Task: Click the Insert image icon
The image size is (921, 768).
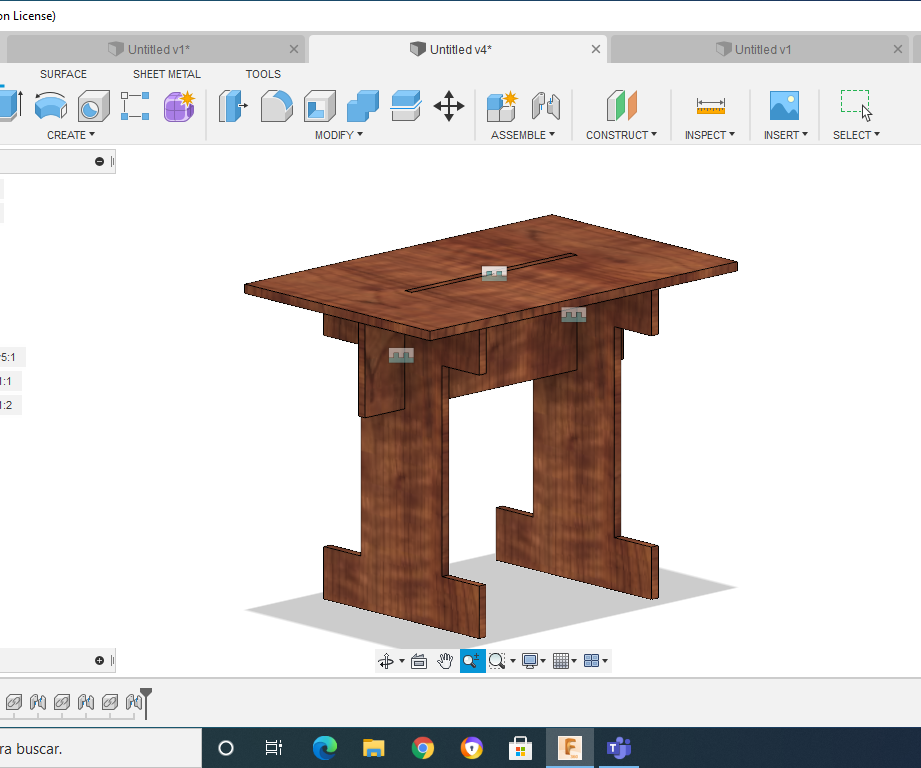Action: point(784,106)
